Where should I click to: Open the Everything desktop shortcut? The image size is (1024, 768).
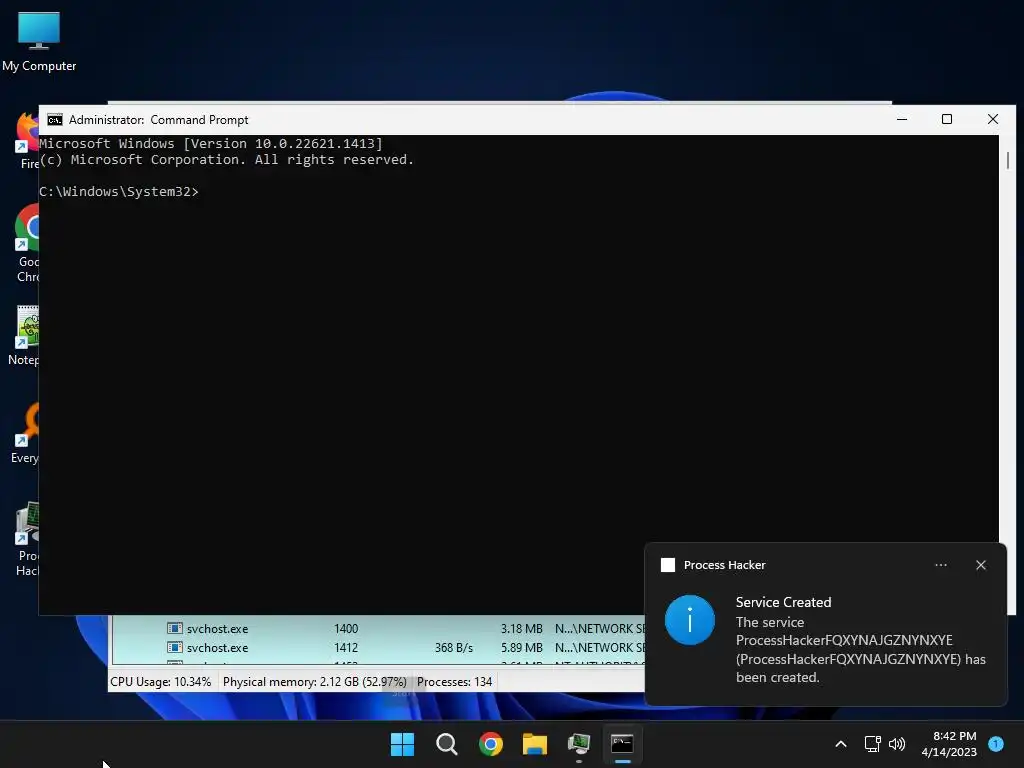tap(26, 433)
